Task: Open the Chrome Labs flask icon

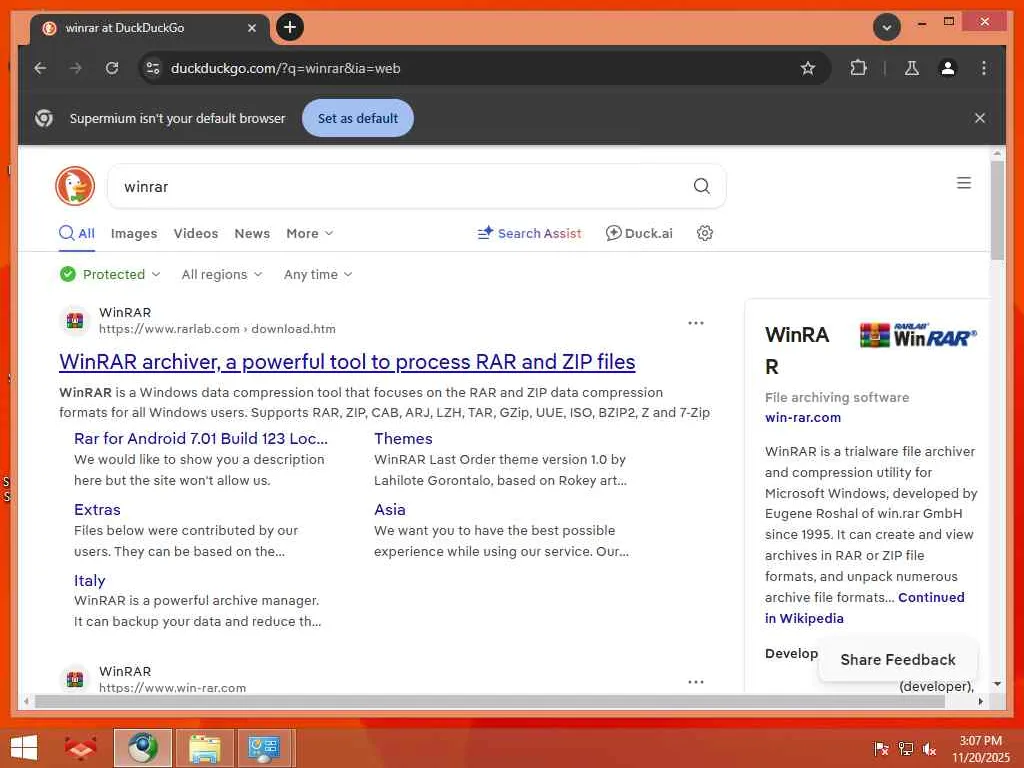Action: tap(912, 68)
